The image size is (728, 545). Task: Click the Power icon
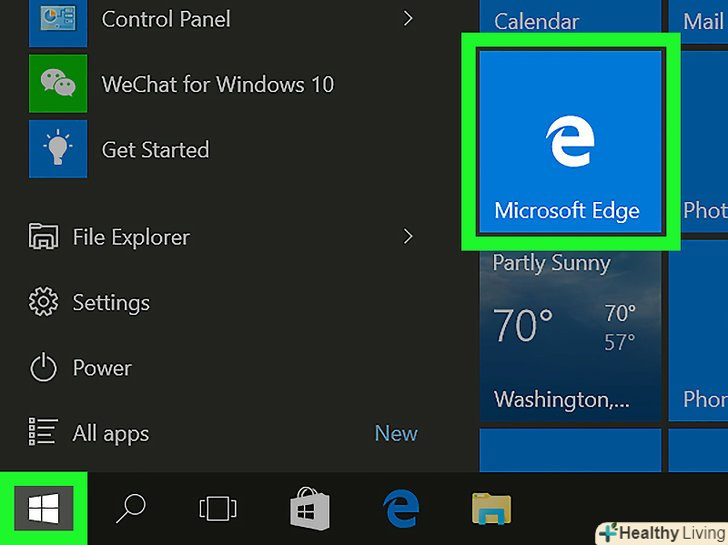(44, 367)
